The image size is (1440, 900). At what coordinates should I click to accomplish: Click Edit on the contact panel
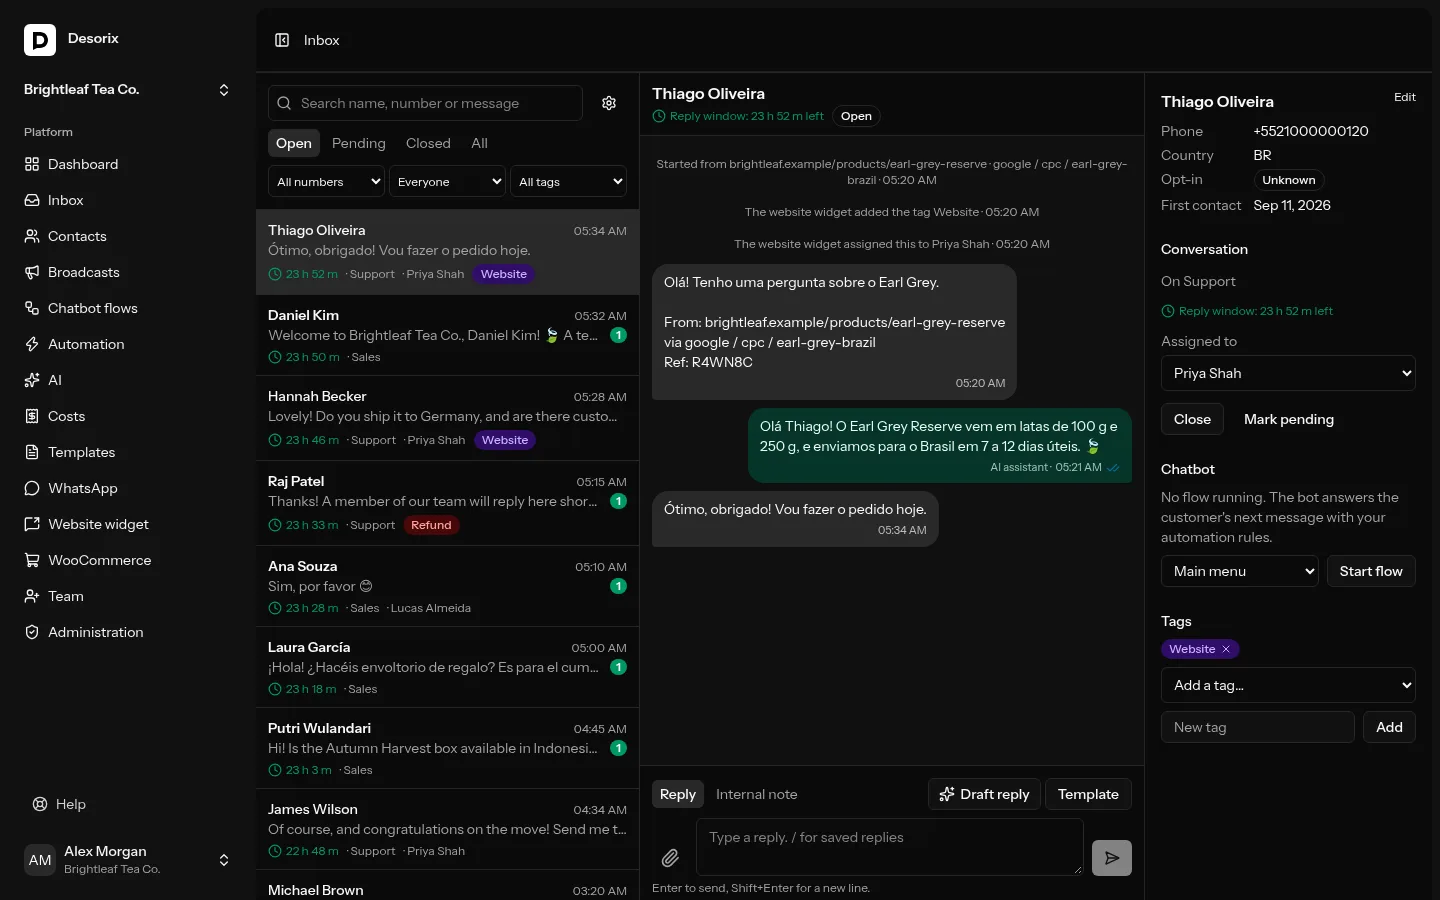[1405, 97]
